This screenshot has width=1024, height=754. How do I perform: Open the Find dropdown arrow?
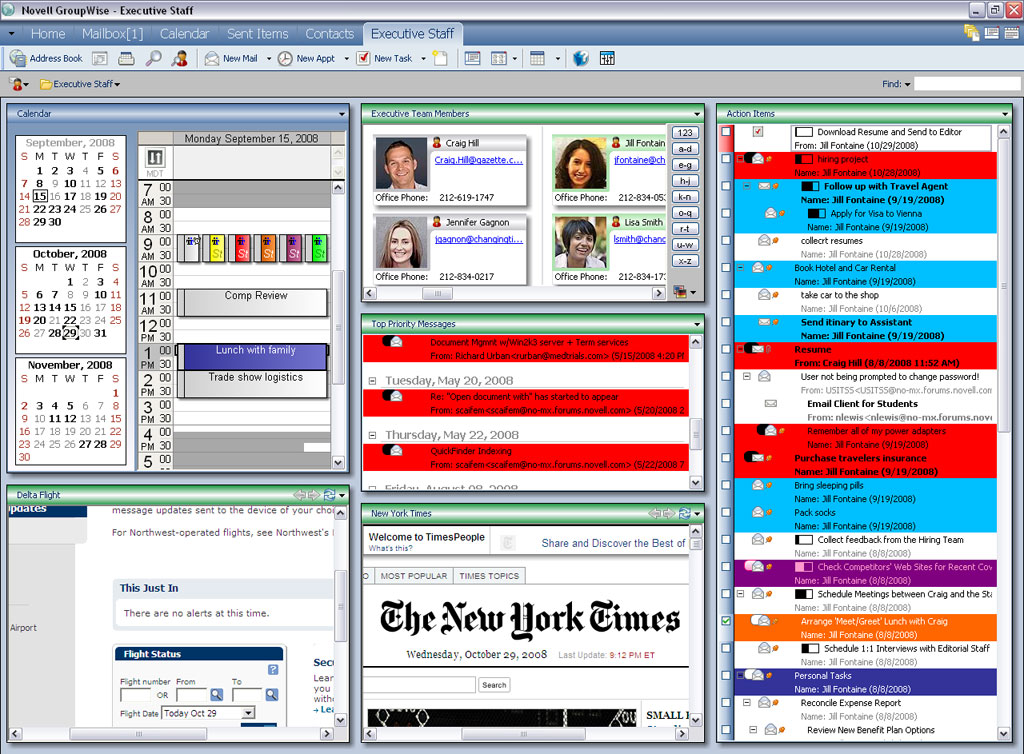tap(907, 84)
